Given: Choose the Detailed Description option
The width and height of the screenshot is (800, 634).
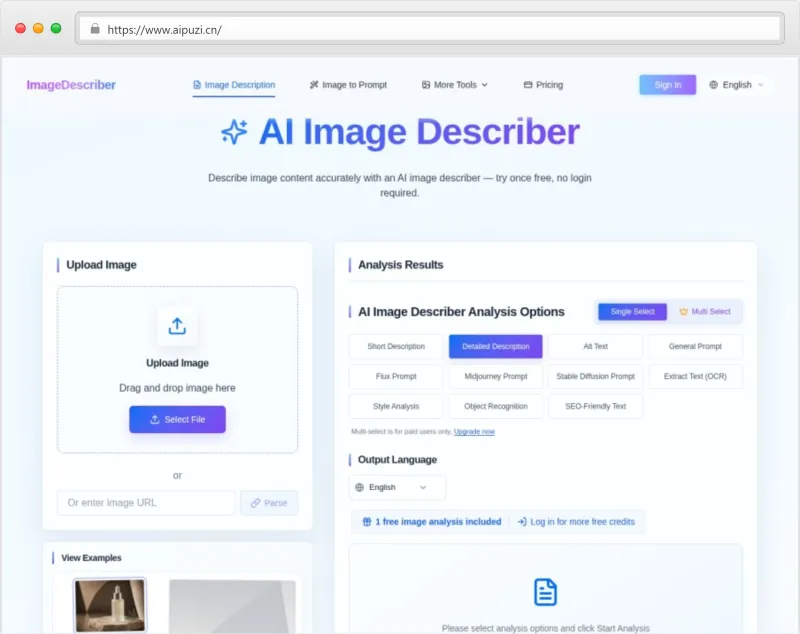Looking at the screenshot, I should click(495, 346).
